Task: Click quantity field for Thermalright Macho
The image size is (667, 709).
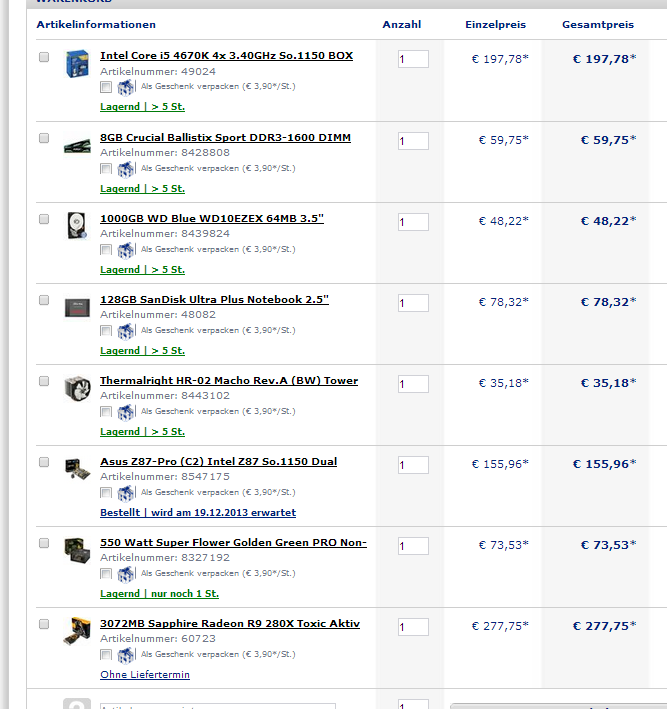Action: click(x=413, y=384)
